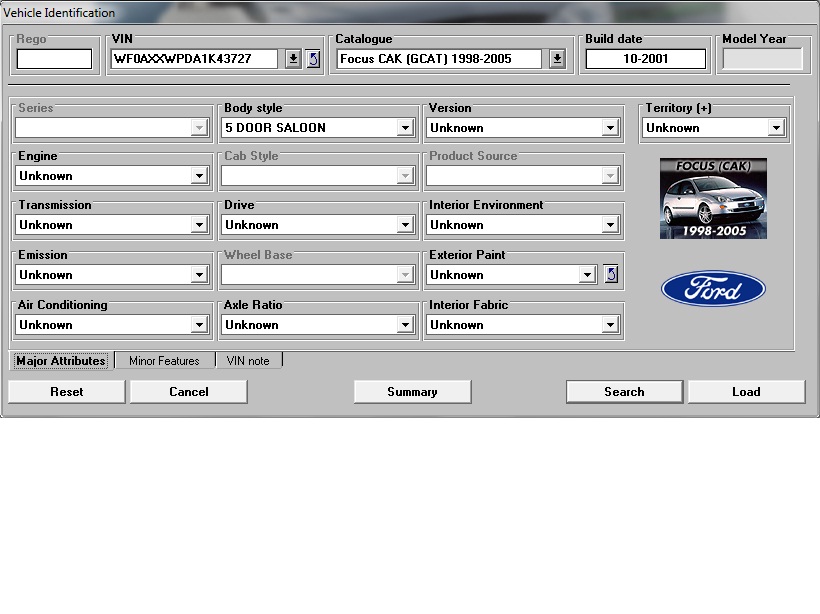820x614 pixels.
Task: Click the blue Ford oval logo
Action: tap(713, 290)
